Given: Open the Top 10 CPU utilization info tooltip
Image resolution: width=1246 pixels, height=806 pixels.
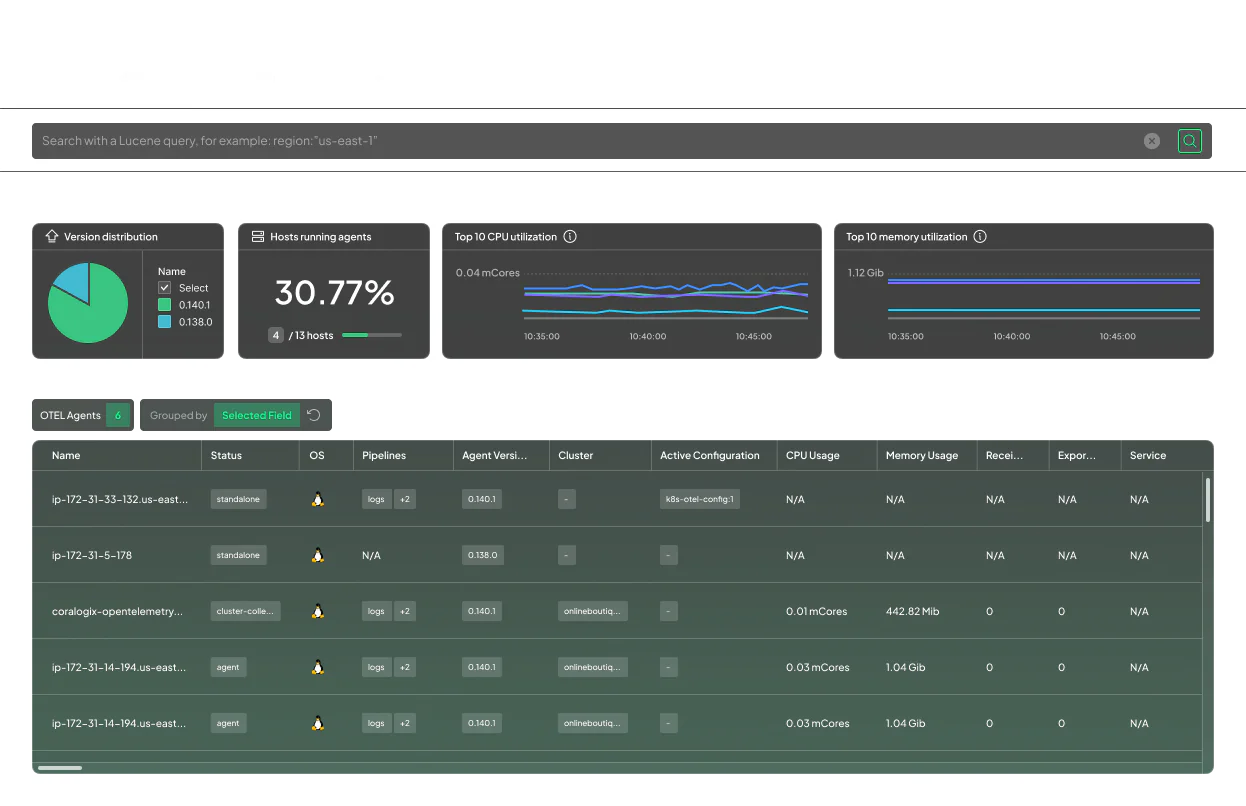Looking at the screenshot, I should tap(570, 236).
